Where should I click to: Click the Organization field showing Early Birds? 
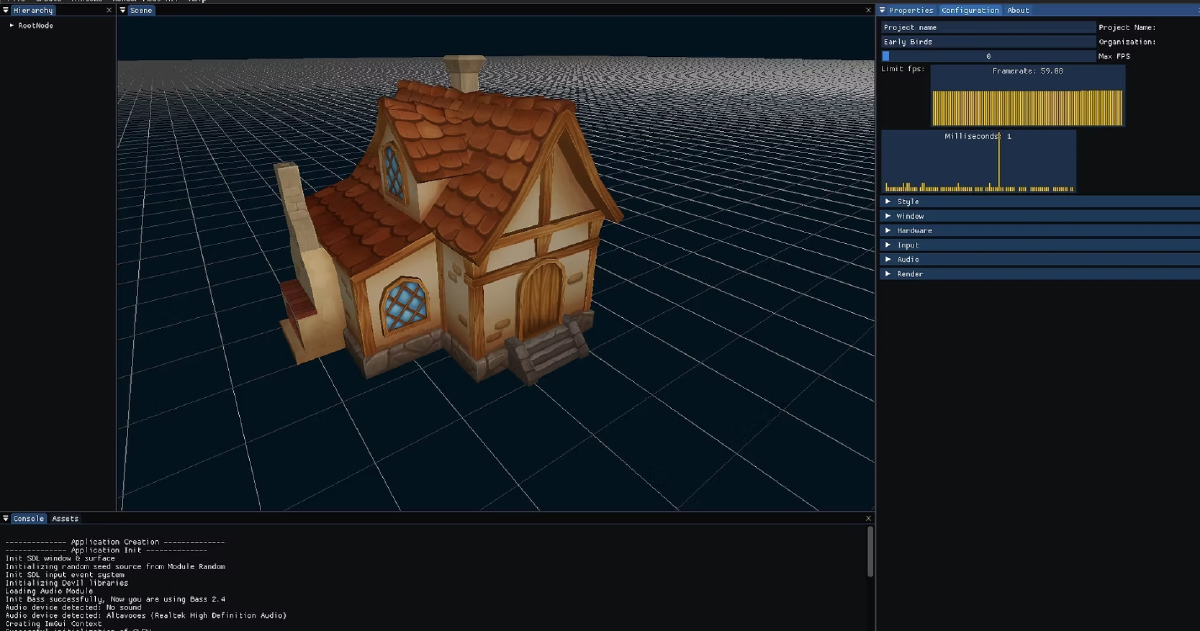[988, 42]
